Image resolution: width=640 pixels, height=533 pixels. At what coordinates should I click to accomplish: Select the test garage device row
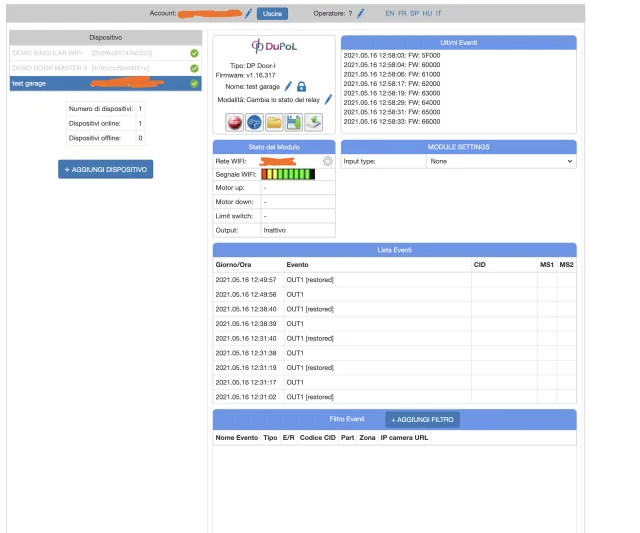click(105, 83)
